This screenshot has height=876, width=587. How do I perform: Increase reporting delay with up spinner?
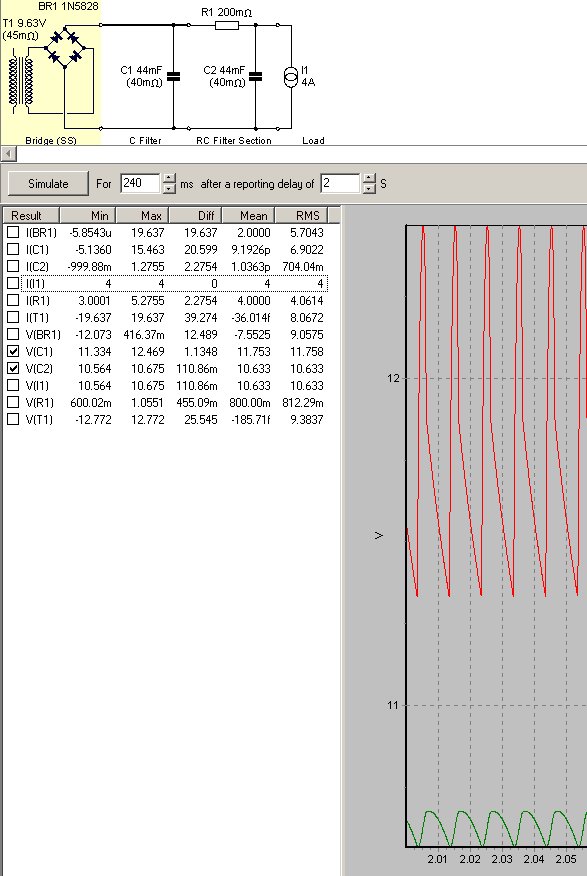(x=369, y=178)
